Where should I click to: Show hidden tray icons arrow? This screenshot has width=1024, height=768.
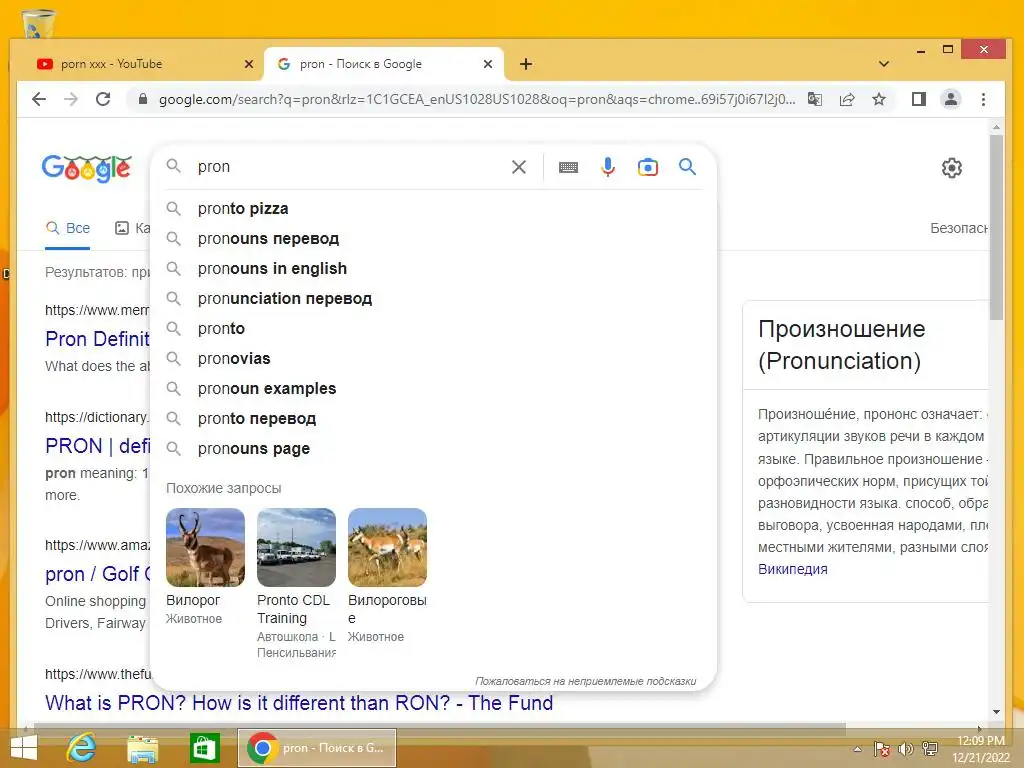857,749
